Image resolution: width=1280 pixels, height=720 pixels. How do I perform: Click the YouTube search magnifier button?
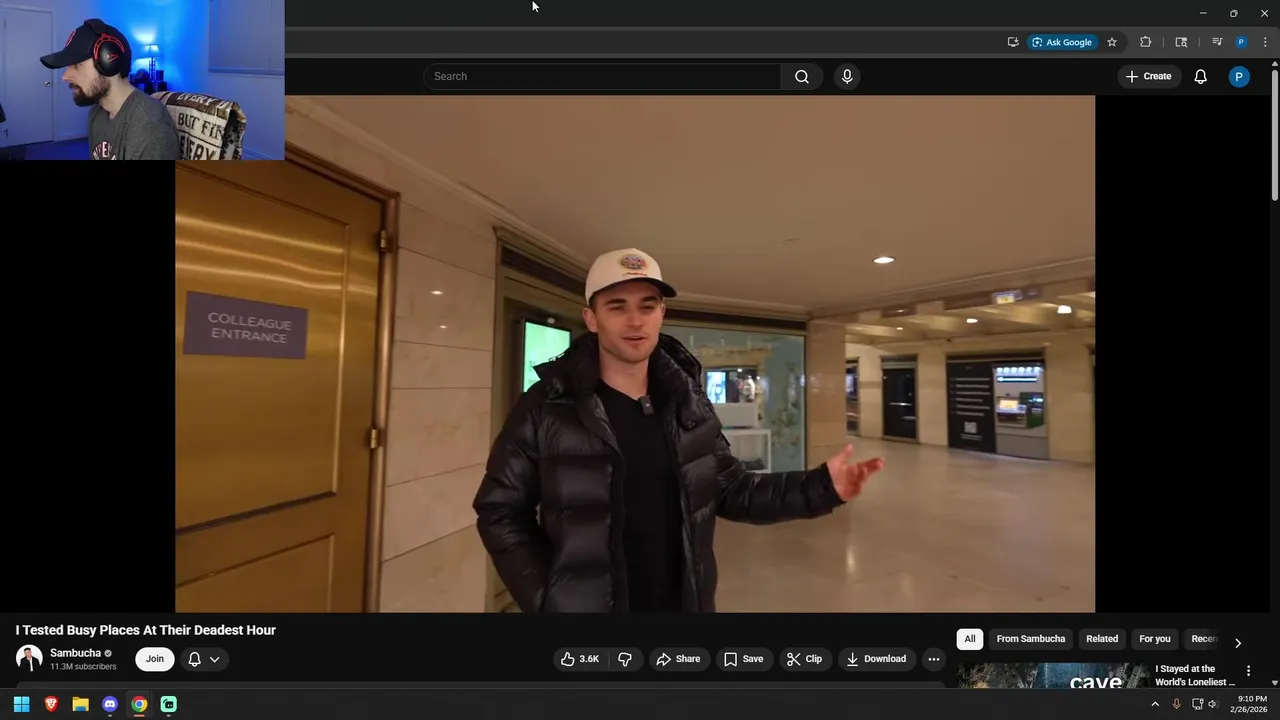pos(801,76)
